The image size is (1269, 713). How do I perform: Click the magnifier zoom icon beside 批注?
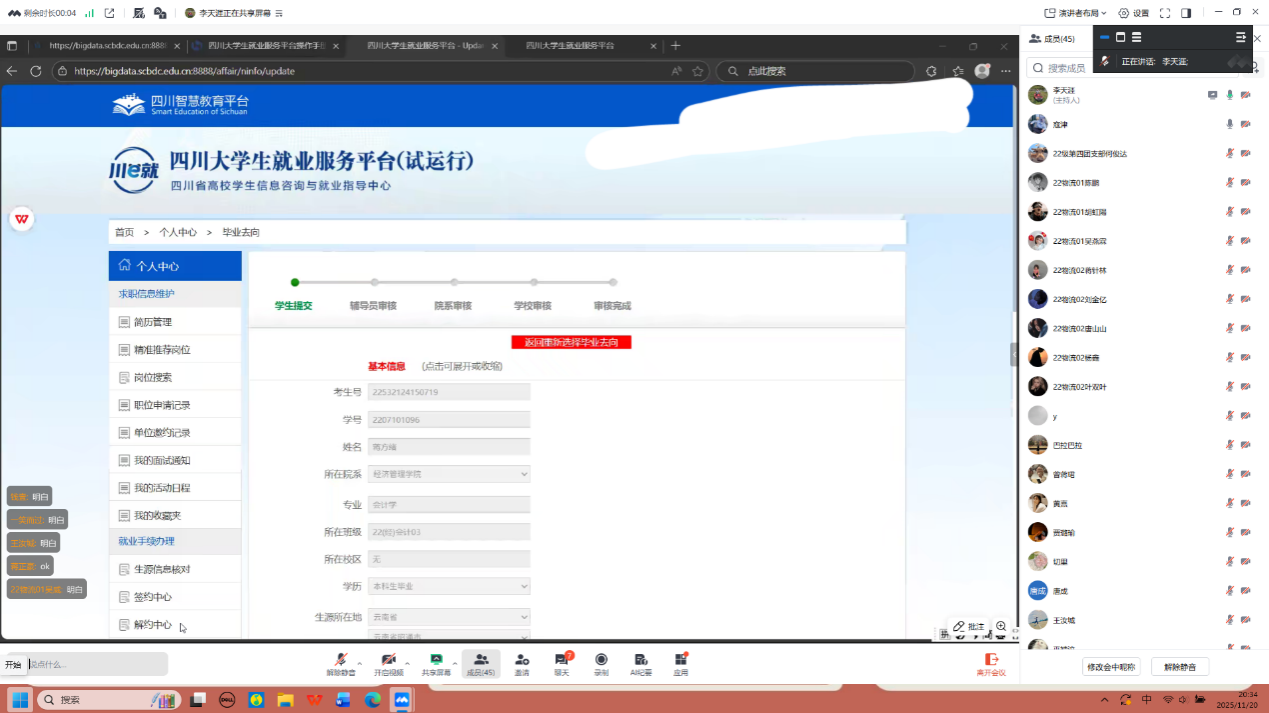click(1001, 626)
